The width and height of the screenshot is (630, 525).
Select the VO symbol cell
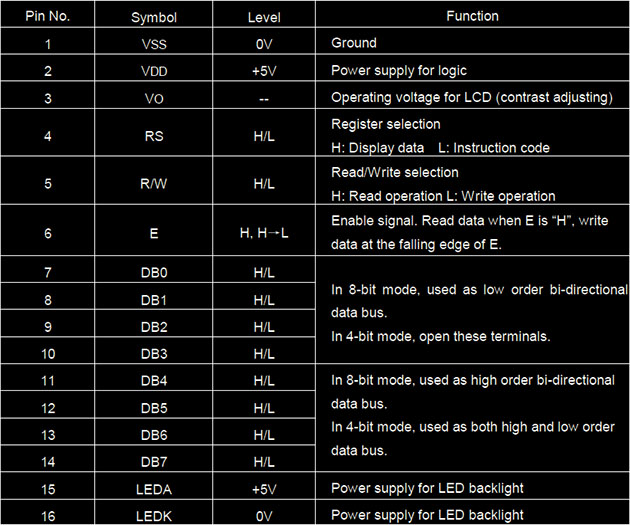[152, 97]
